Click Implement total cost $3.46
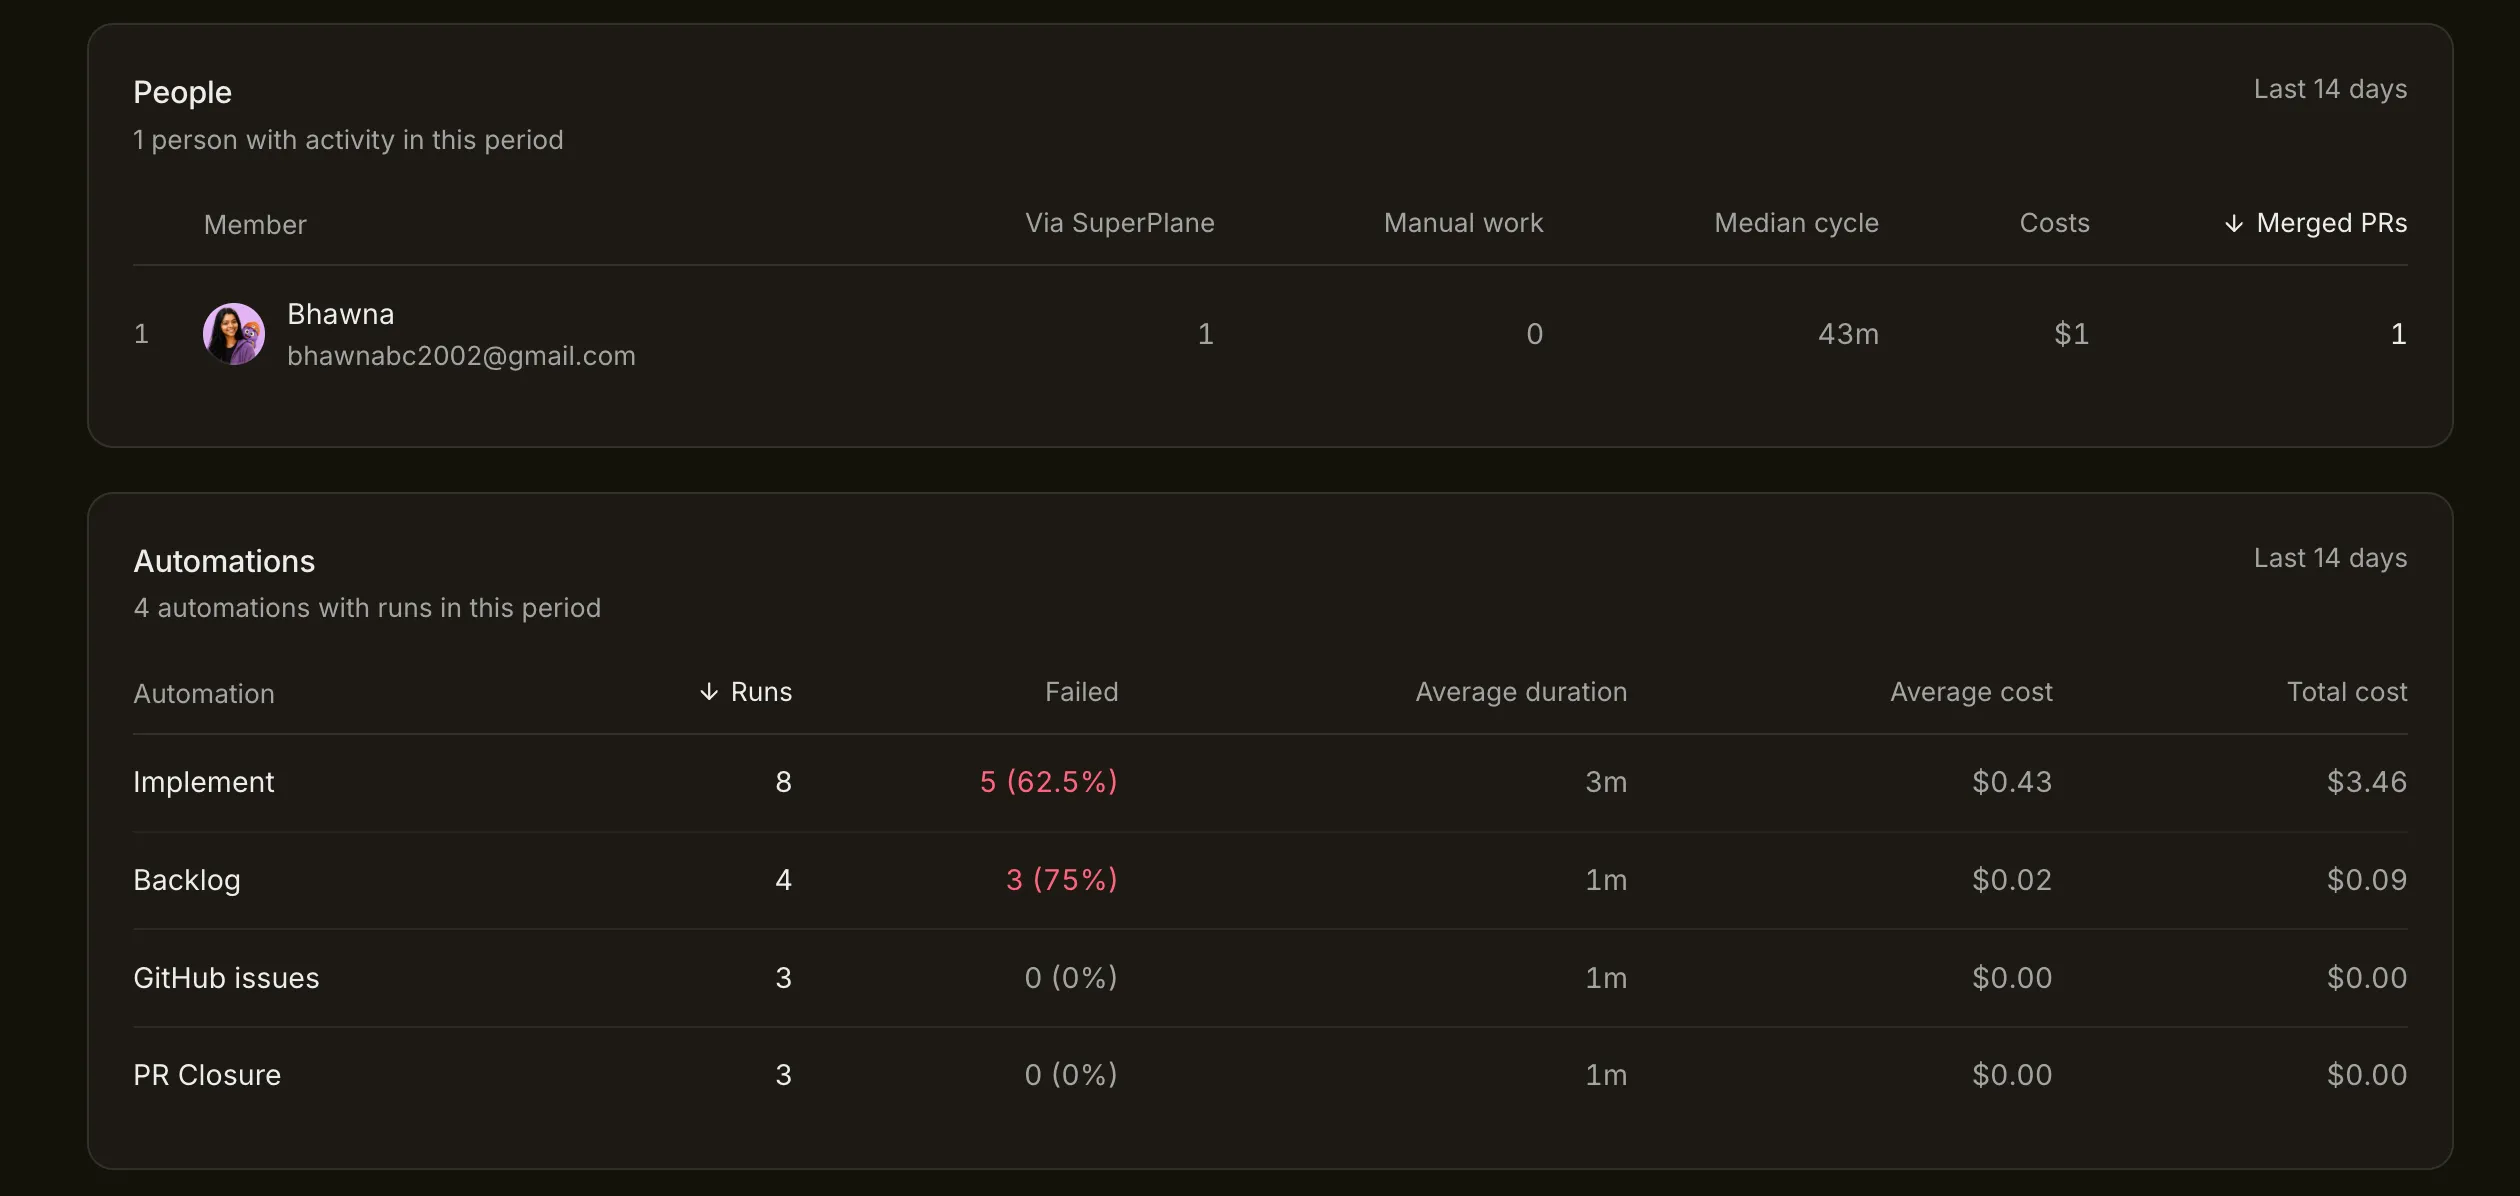Image resolution: width=2520 pixels, height=1196 pixels. tap(2367, 782)
